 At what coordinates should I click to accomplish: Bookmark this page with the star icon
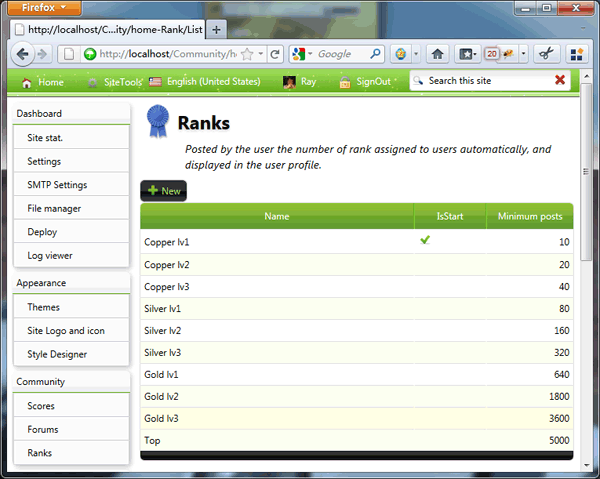[248, 54]
